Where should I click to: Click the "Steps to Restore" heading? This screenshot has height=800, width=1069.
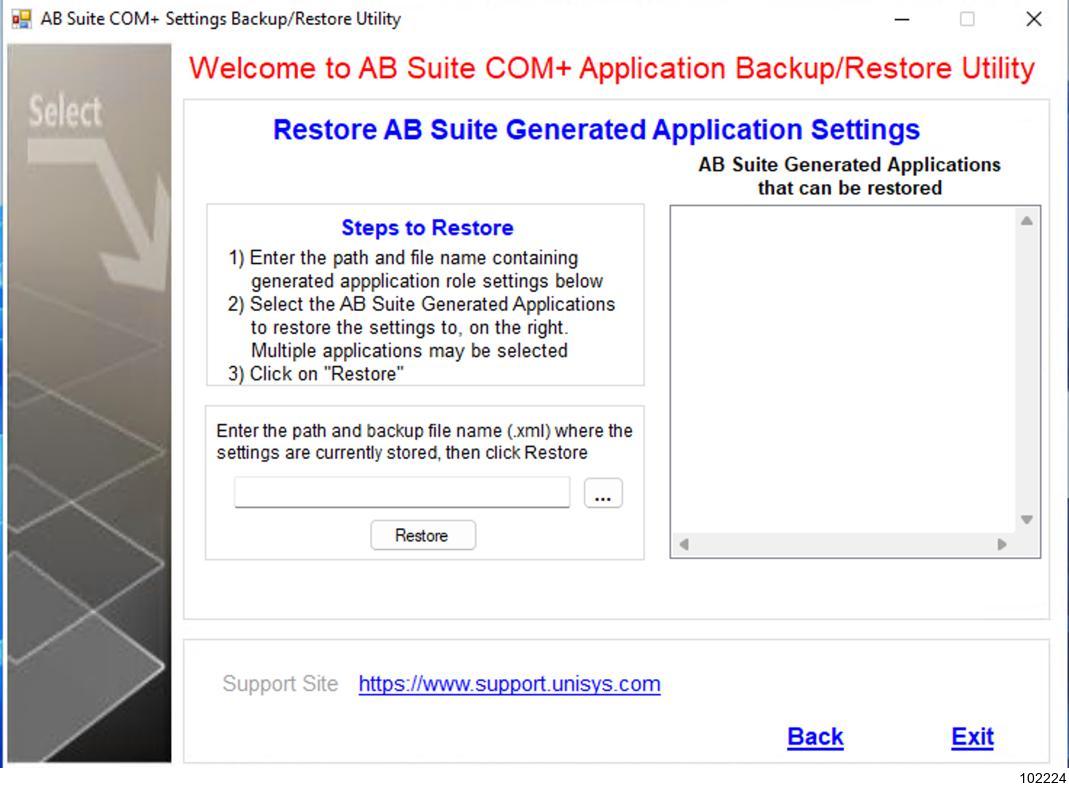[427, 227]
